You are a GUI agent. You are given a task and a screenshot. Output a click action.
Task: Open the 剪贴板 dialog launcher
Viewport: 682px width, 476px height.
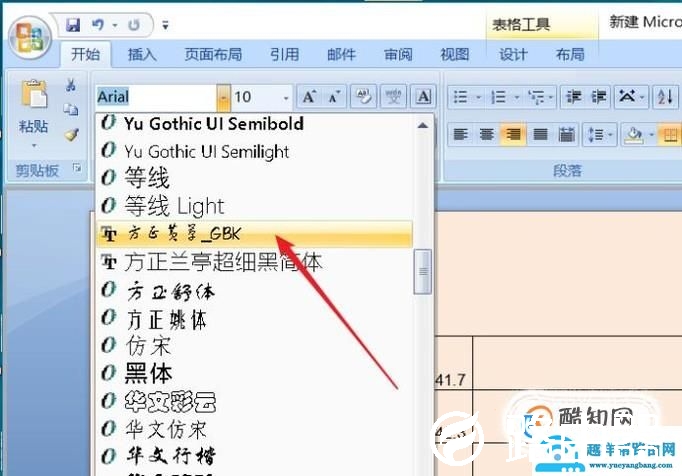(77, 168)
